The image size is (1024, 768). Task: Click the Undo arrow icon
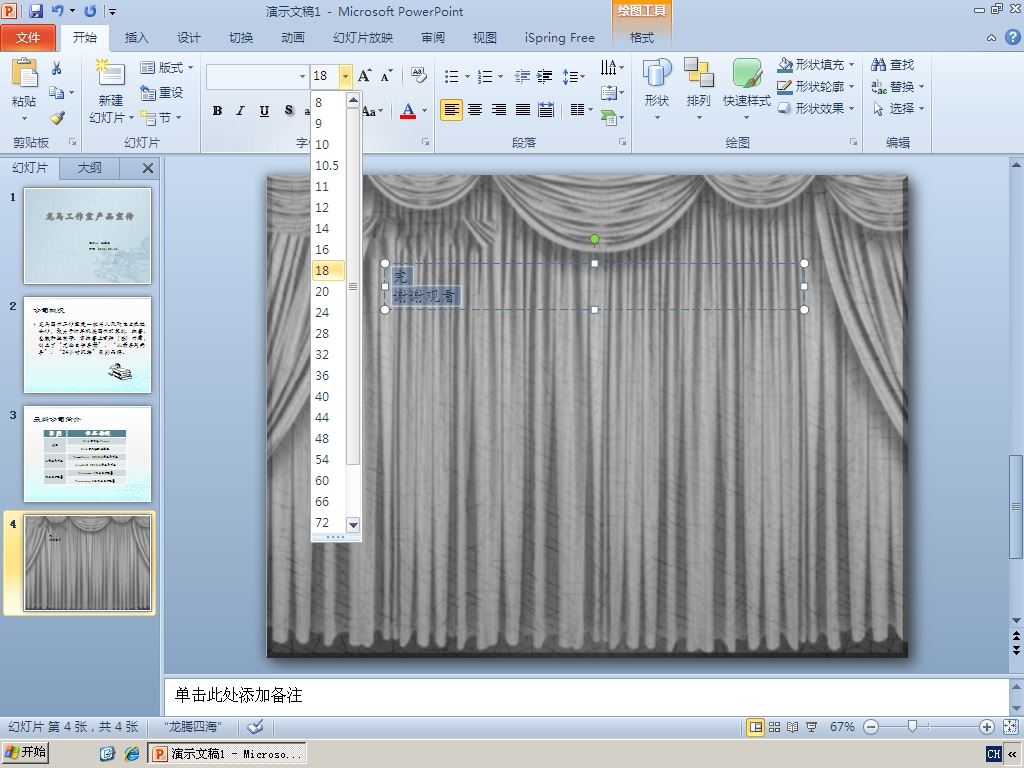coord(57,11)
